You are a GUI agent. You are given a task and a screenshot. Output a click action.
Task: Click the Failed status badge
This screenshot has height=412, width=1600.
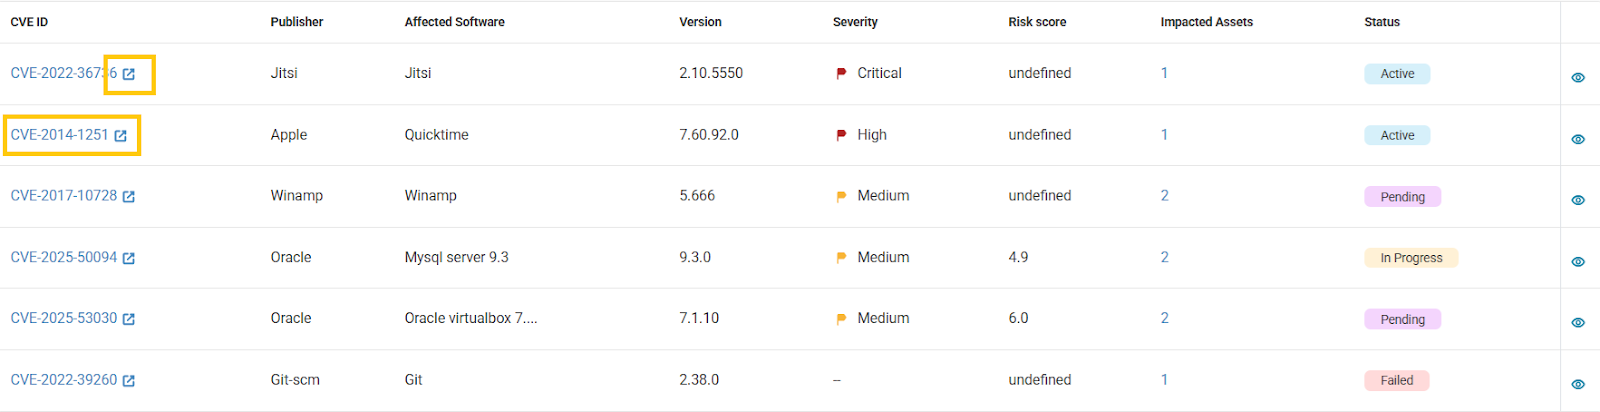pos(1397,381)
